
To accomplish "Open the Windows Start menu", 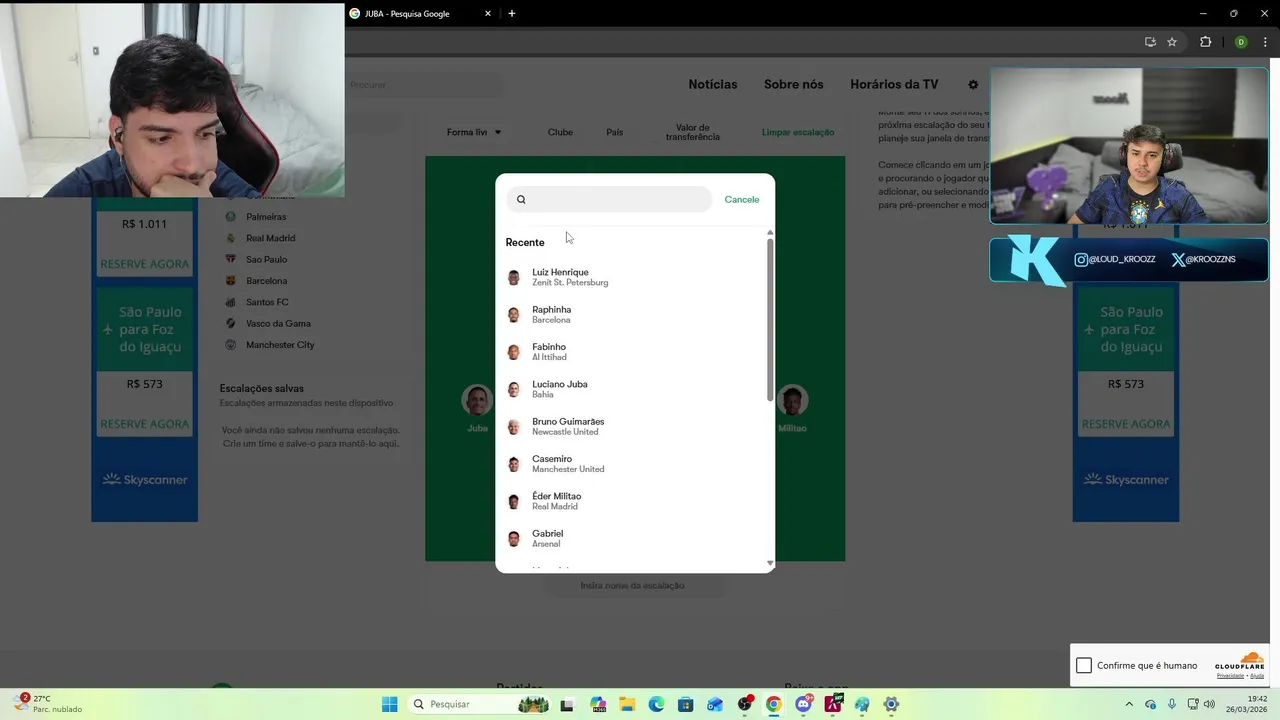I will [389, 704].
